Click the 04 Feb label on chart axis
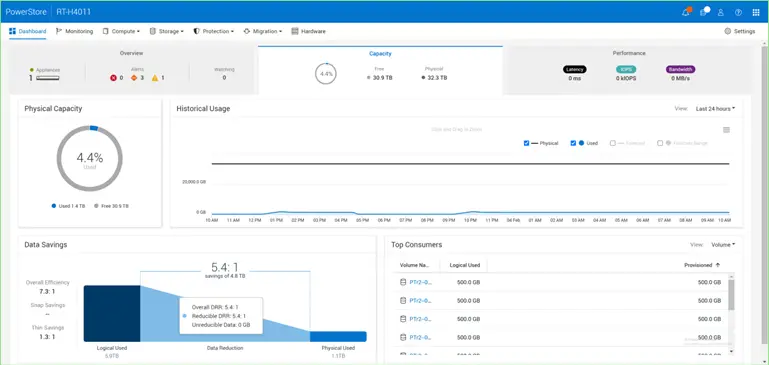Image resolution: width=769 pixels, height=365 pixels. pos(513,220)
